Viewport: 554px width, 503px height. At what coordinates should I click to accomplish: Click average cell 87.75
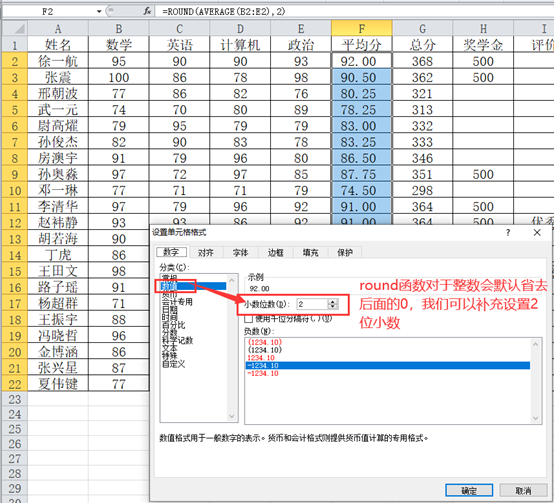click(x=361, y=174)
